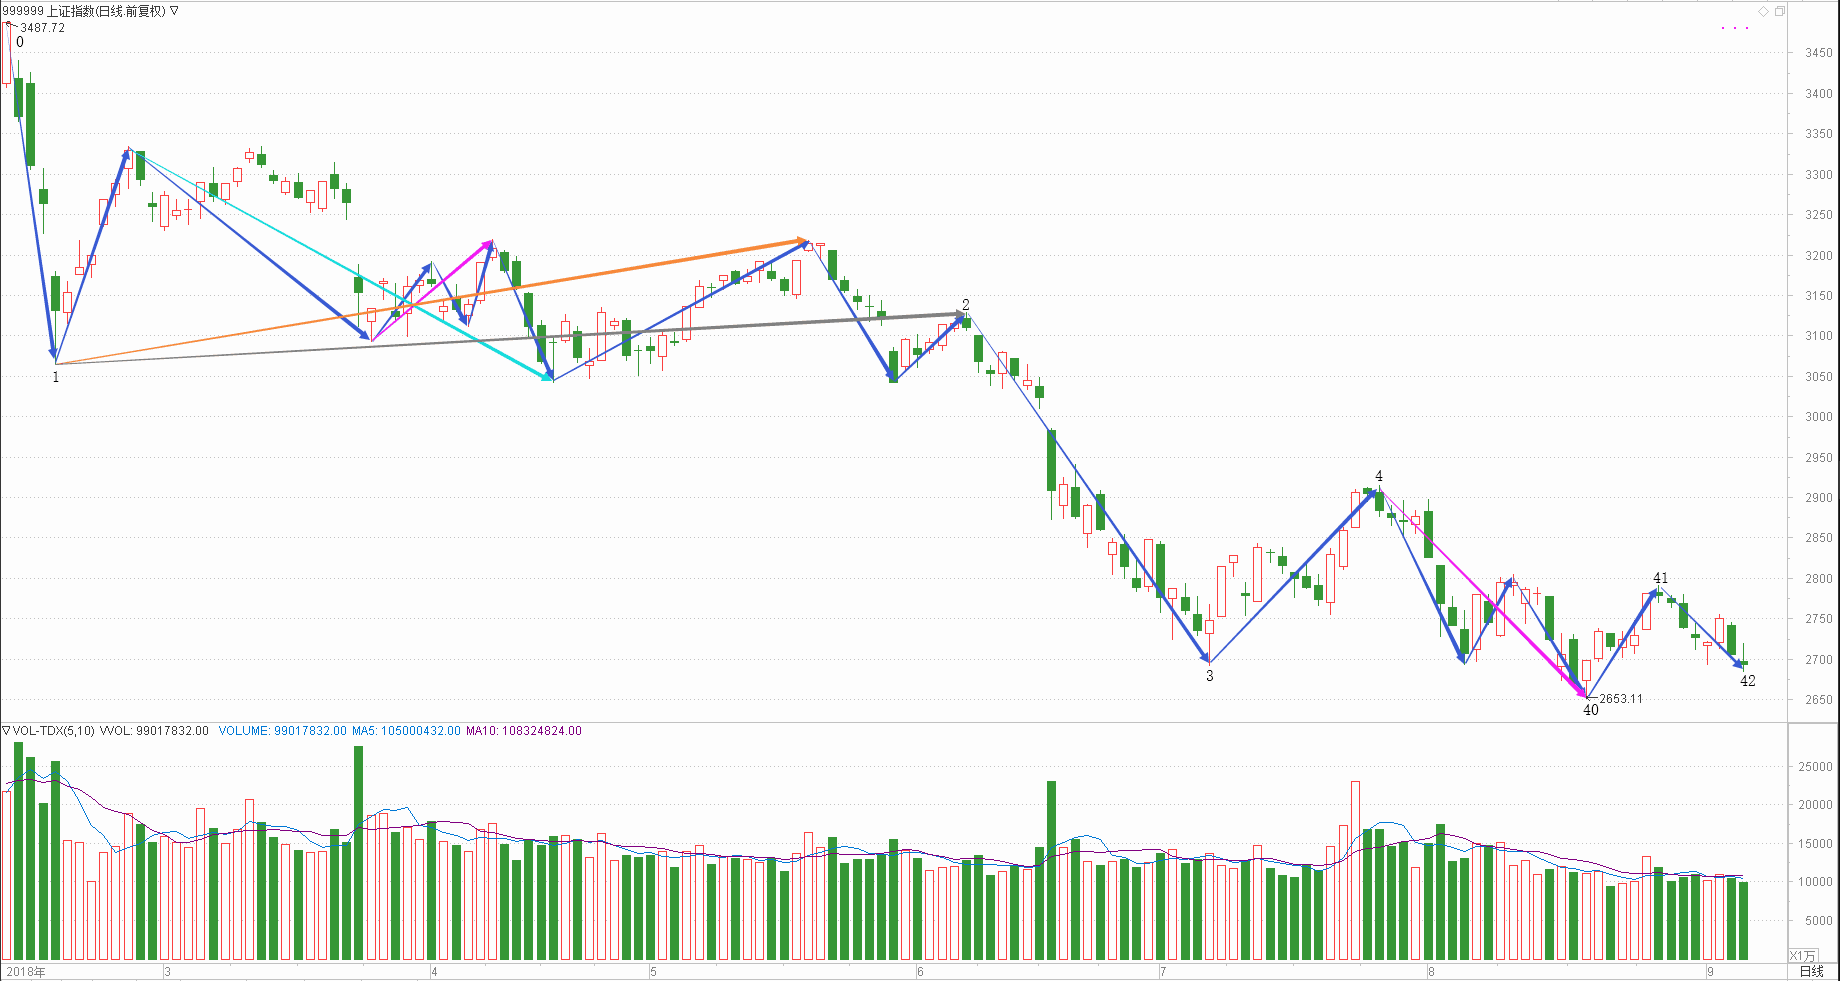Click the magenta three-dot indicator
This screenshot has width=1840, height=981.
1735,28
